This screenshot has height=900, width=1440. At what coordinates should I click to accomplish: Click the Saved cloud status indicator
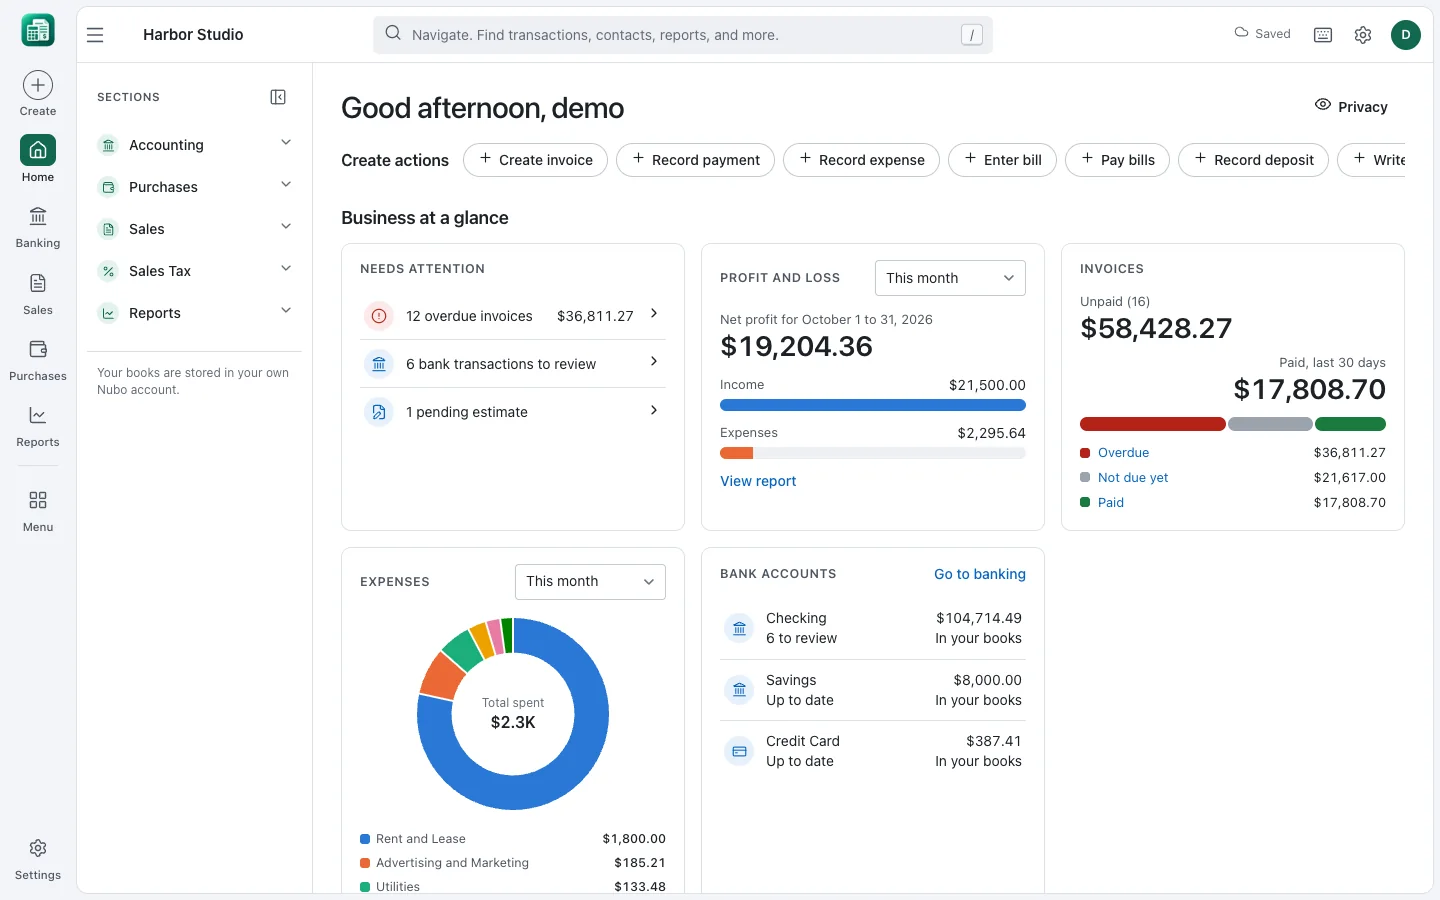pos(1262,33)
